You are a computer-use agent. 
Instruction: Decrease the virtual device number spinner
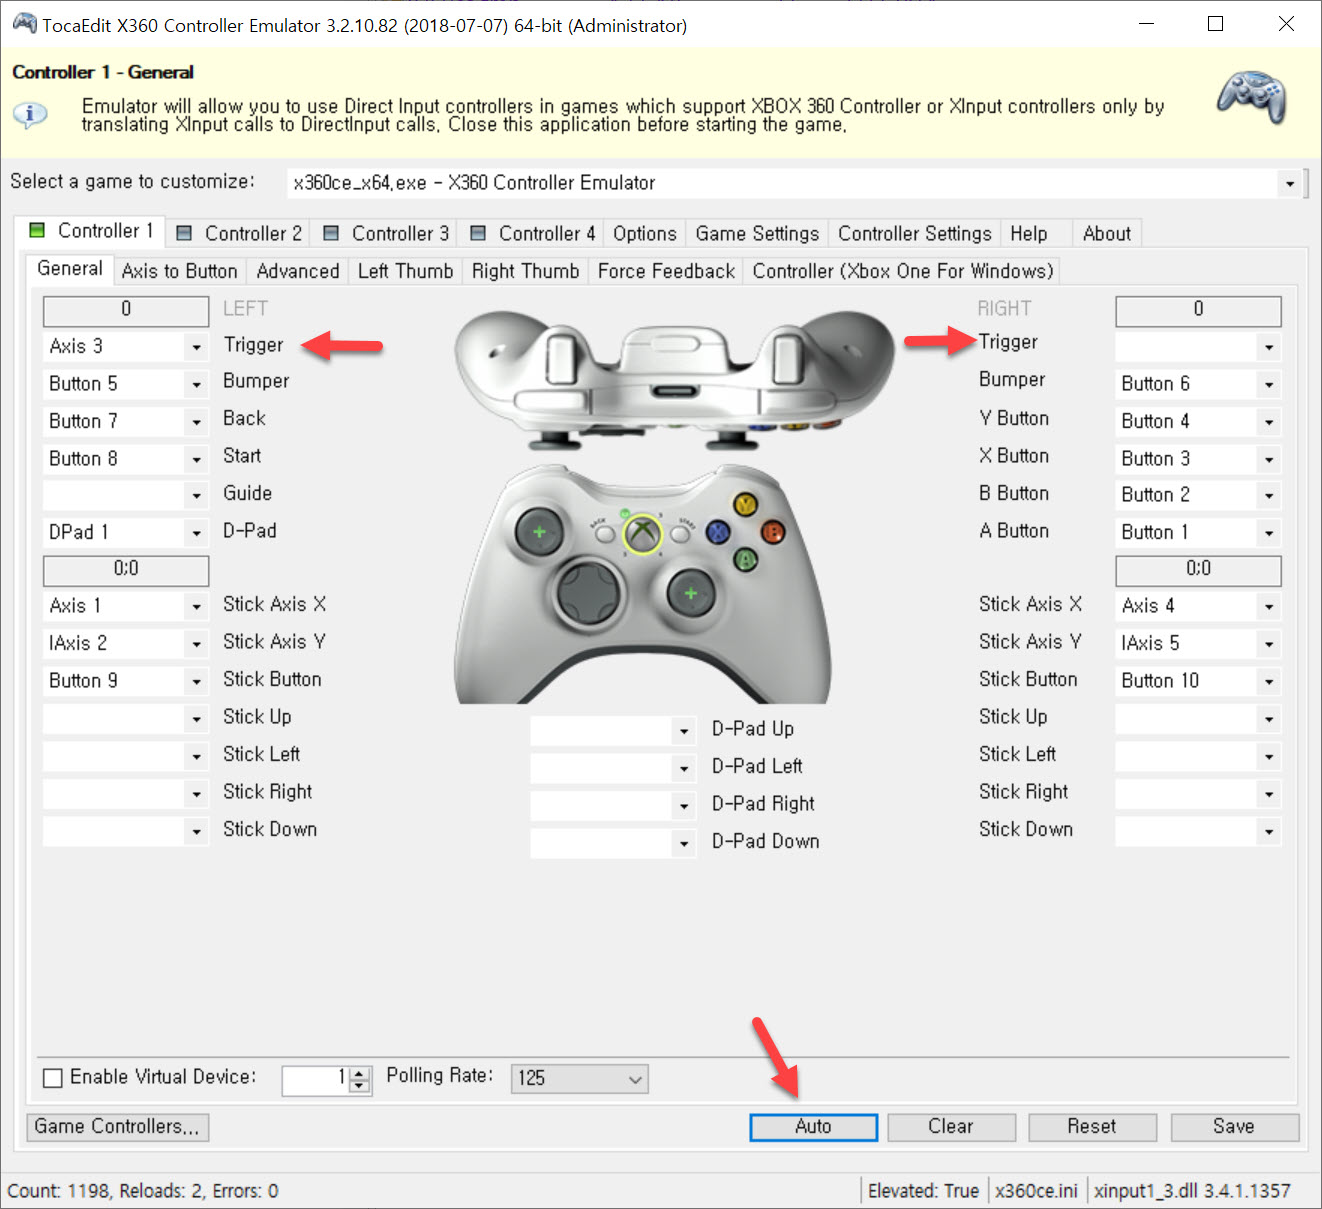pyautogui.click(x=360, y=1086)
